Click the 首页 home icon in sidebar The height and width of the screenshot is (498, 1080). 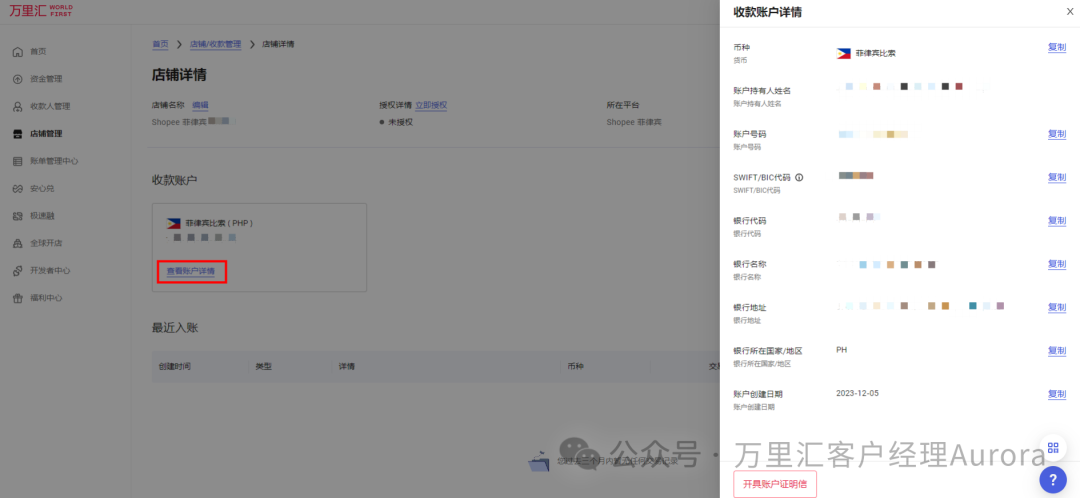(x=18, y=52)
